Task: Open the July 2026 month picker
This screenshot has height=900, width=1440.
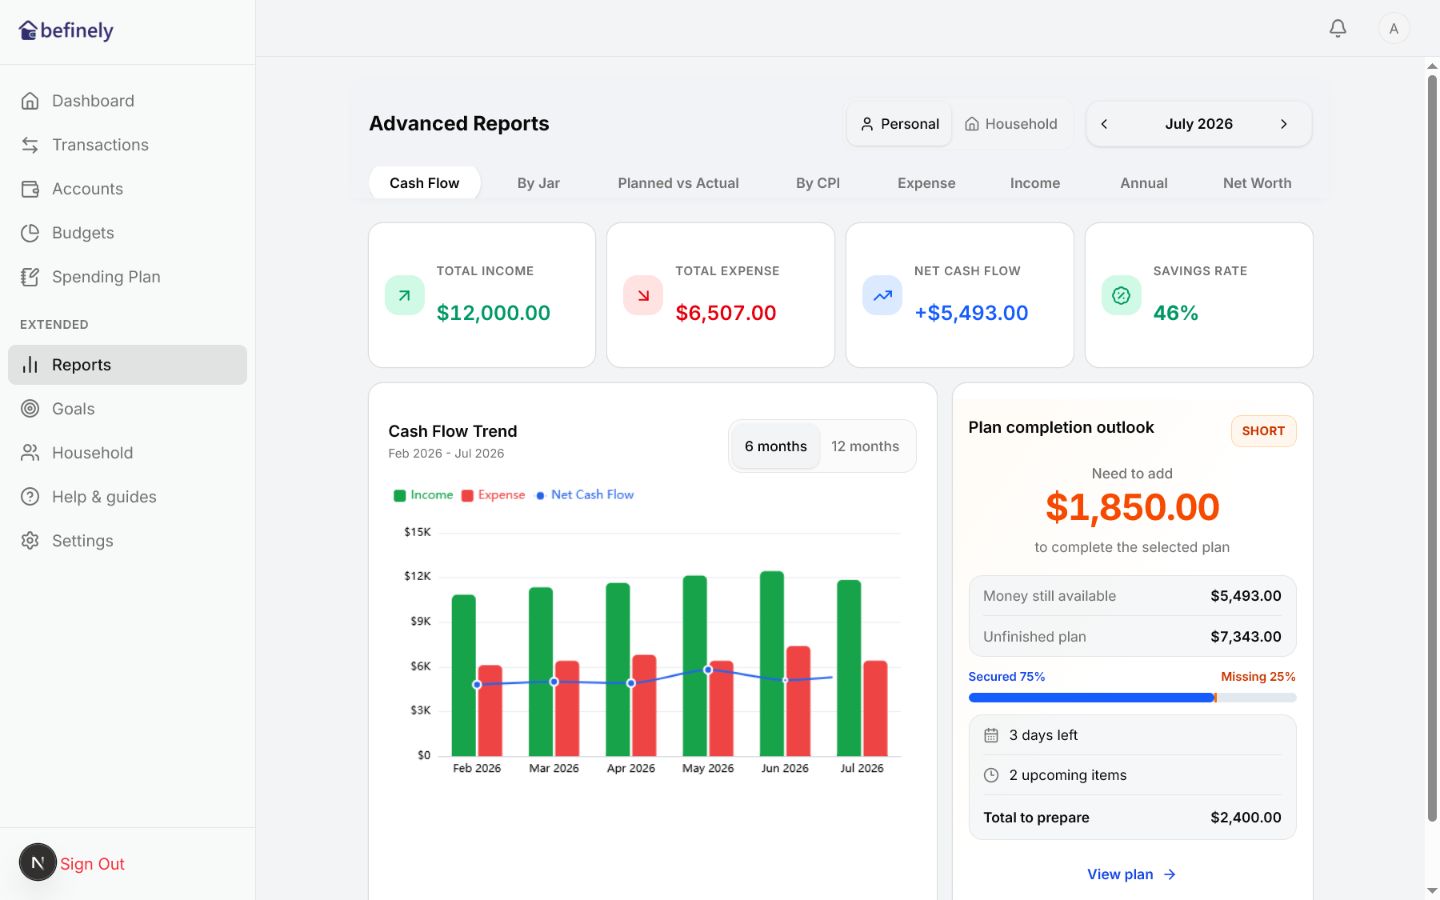Action: click(1199, 124)
